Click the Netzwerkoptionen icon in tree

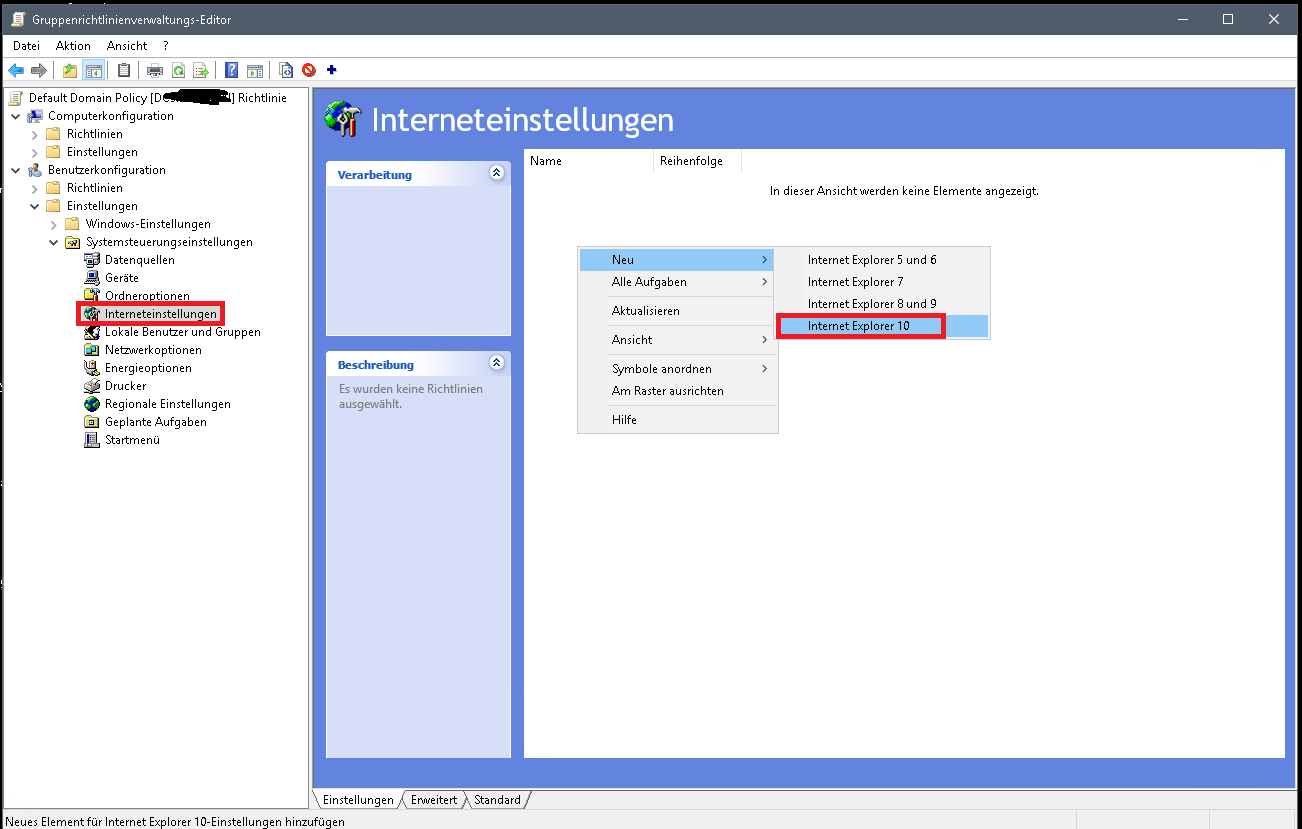point(93,350)
